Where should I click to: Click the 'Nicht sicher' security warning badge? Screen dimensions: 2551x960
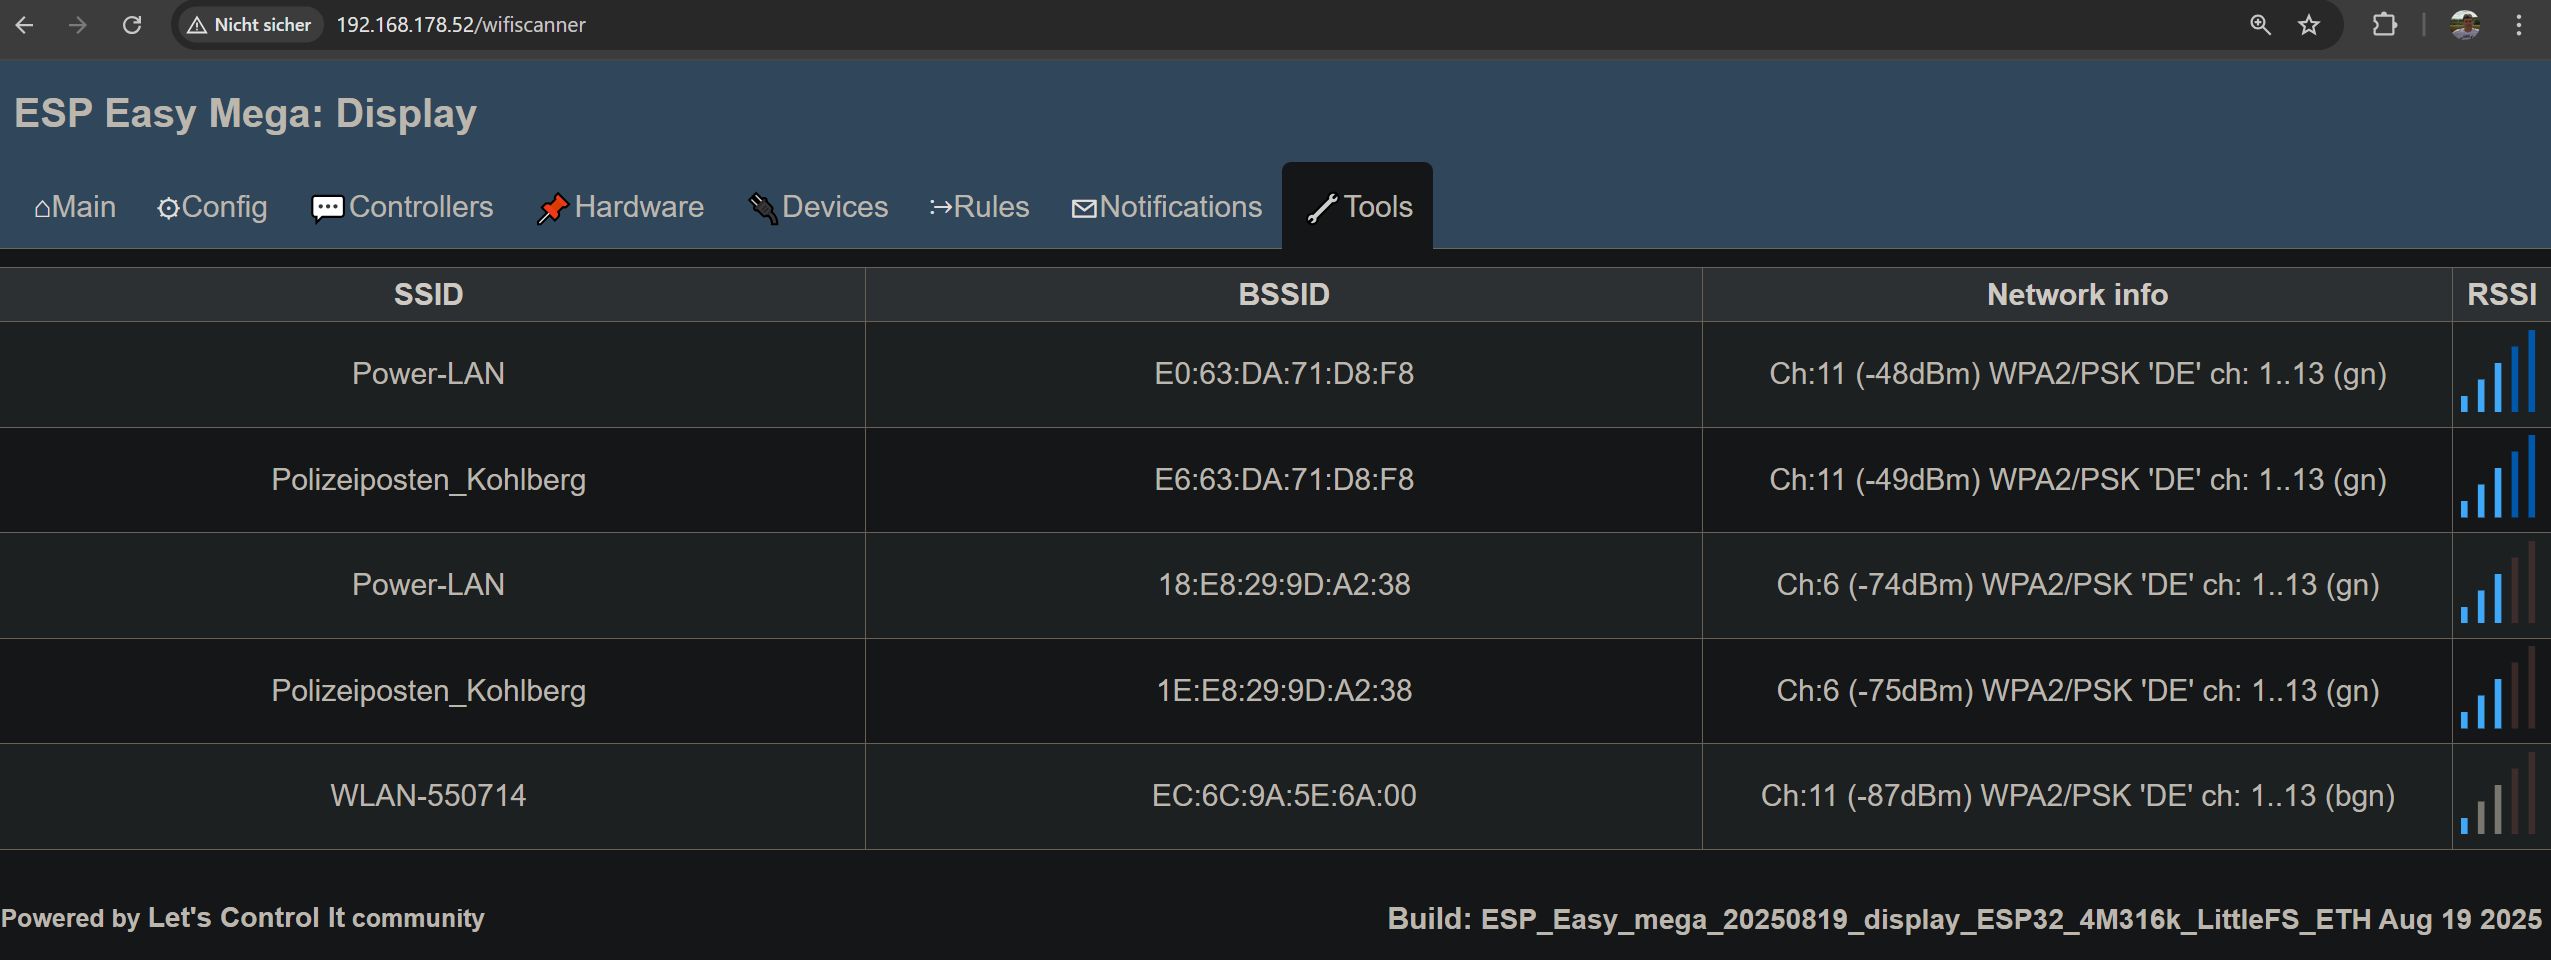click(250, 25)
